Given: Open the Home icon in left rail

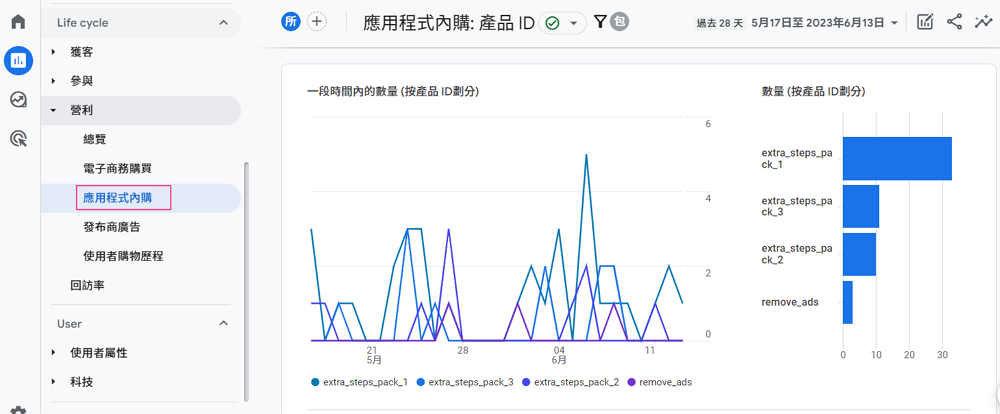Looking at the screenshot, I should coord(18,22).
